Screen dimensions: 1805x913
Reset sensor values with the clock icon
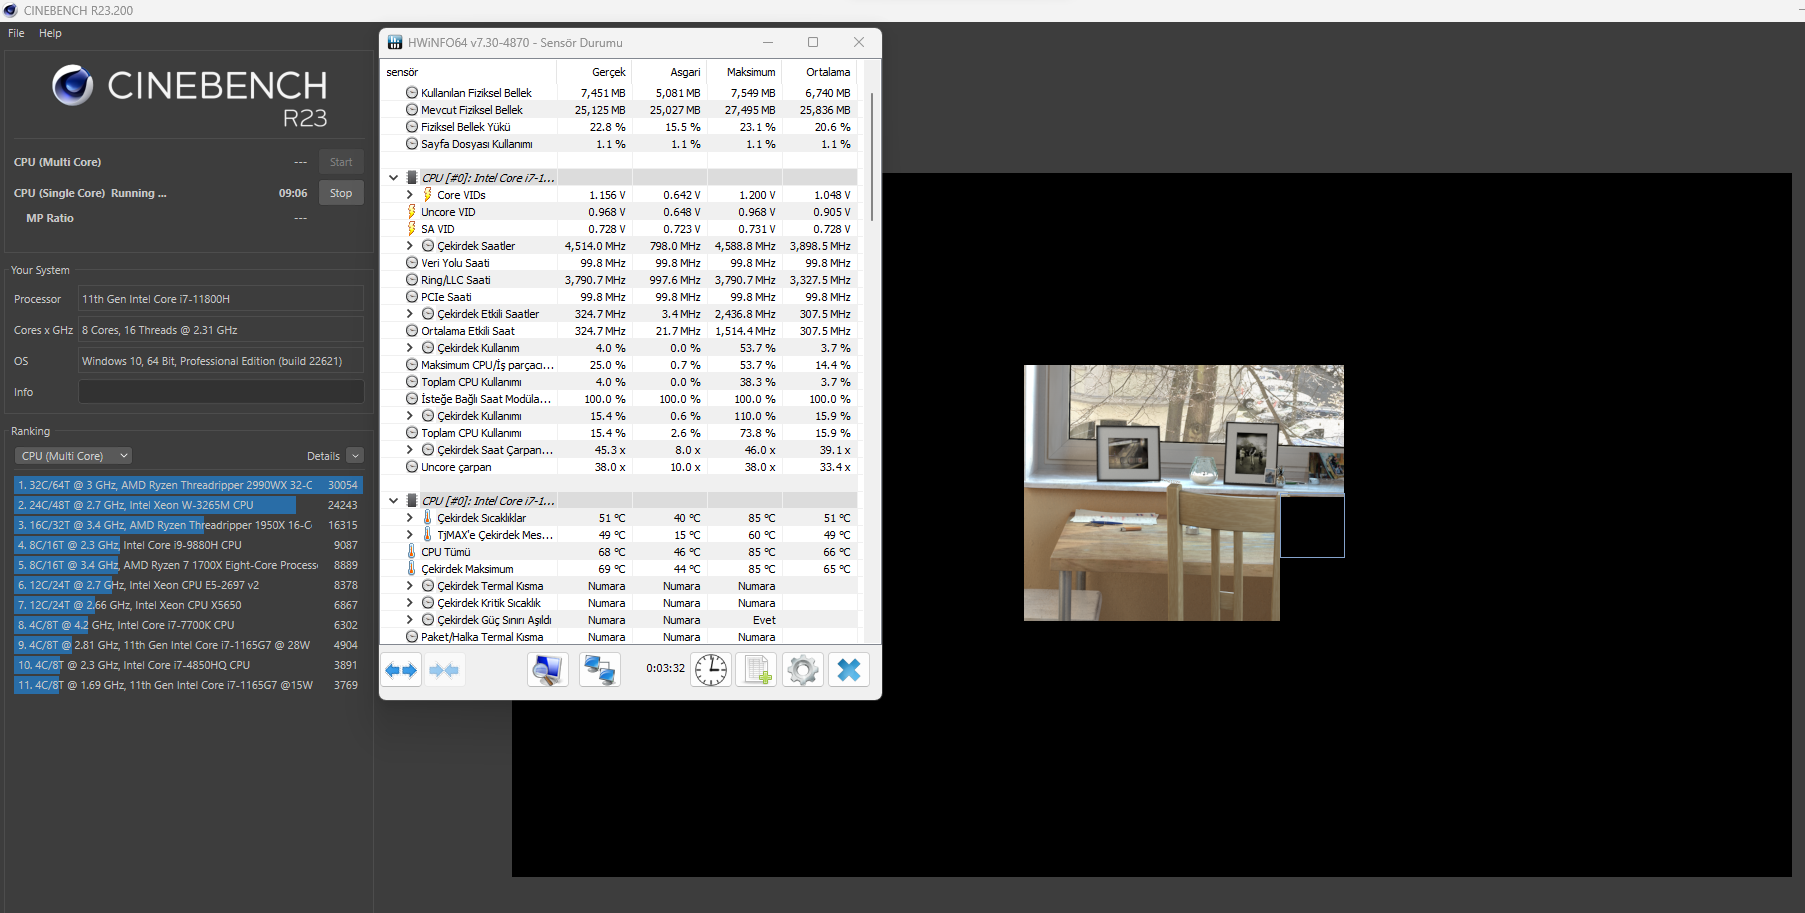pyautogui.click(x=711, y=670)
